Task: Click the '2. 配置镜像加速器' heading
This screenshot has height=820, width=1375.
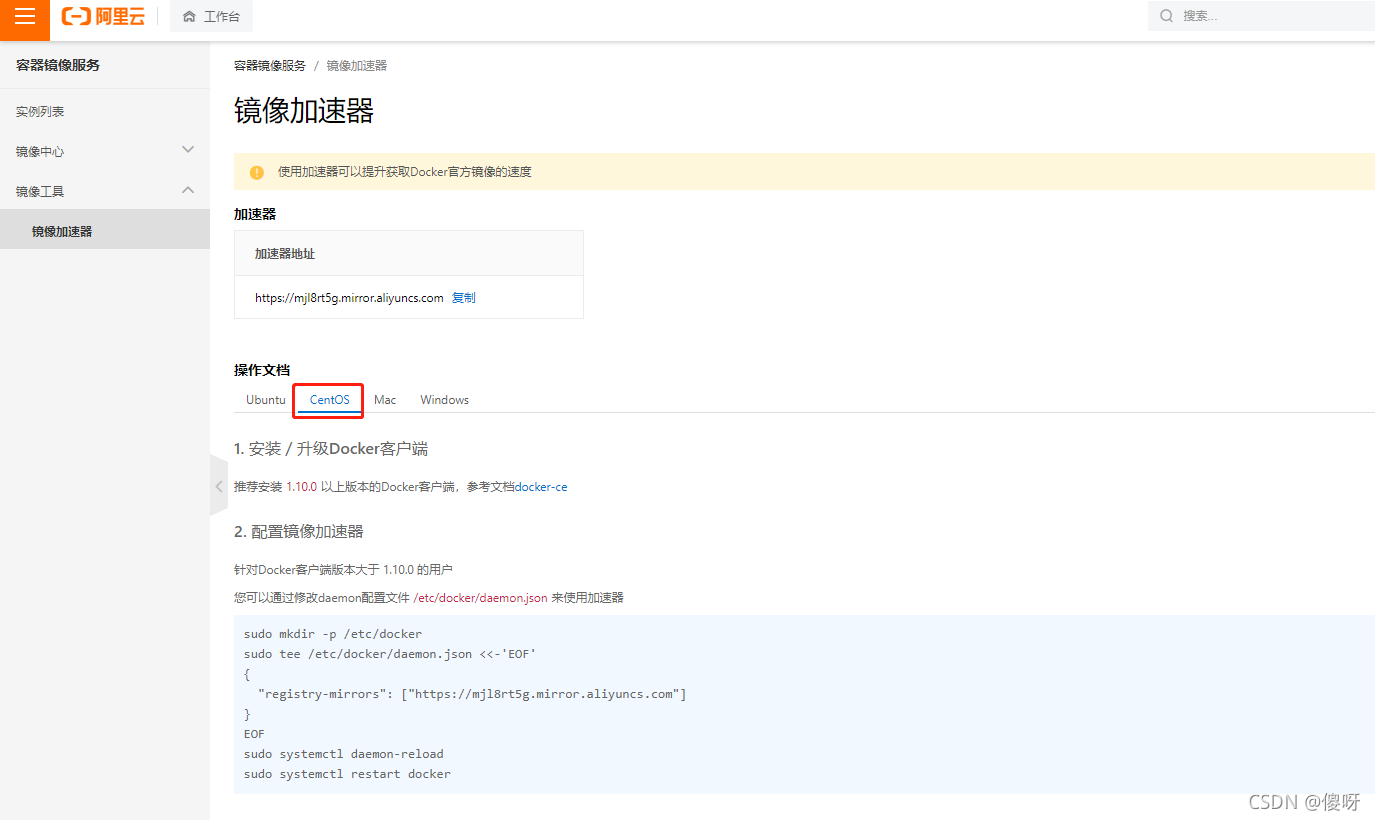Action: (x=299, y=531)
